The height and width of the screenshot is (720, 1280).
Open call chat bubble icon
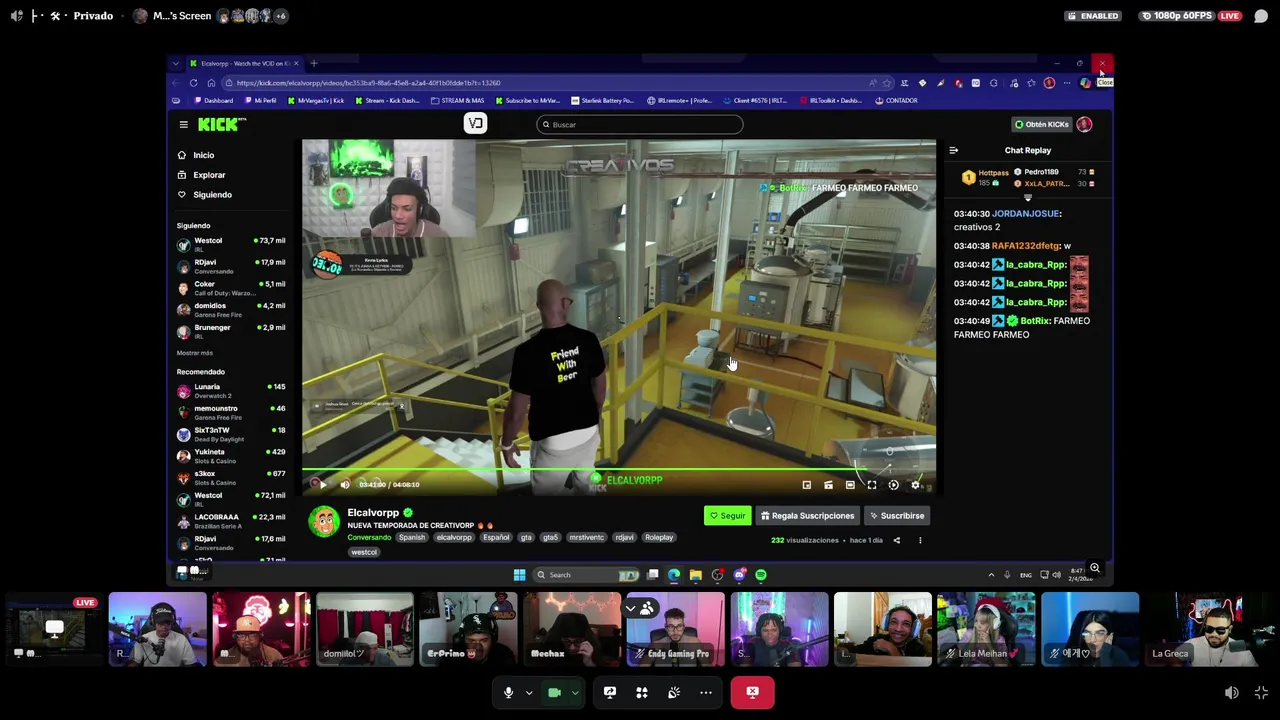1261,16
